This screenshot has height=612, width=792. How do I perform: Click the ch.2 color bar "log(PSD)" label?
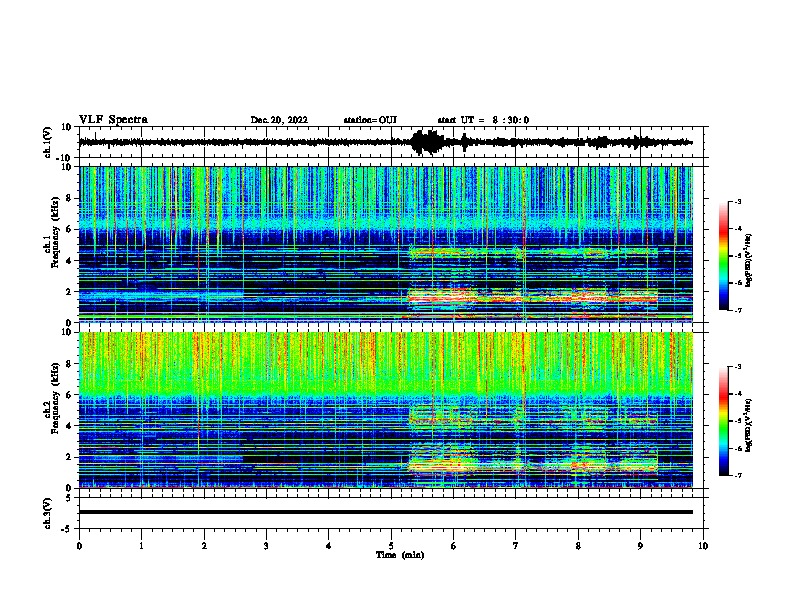tap(748, 425)
